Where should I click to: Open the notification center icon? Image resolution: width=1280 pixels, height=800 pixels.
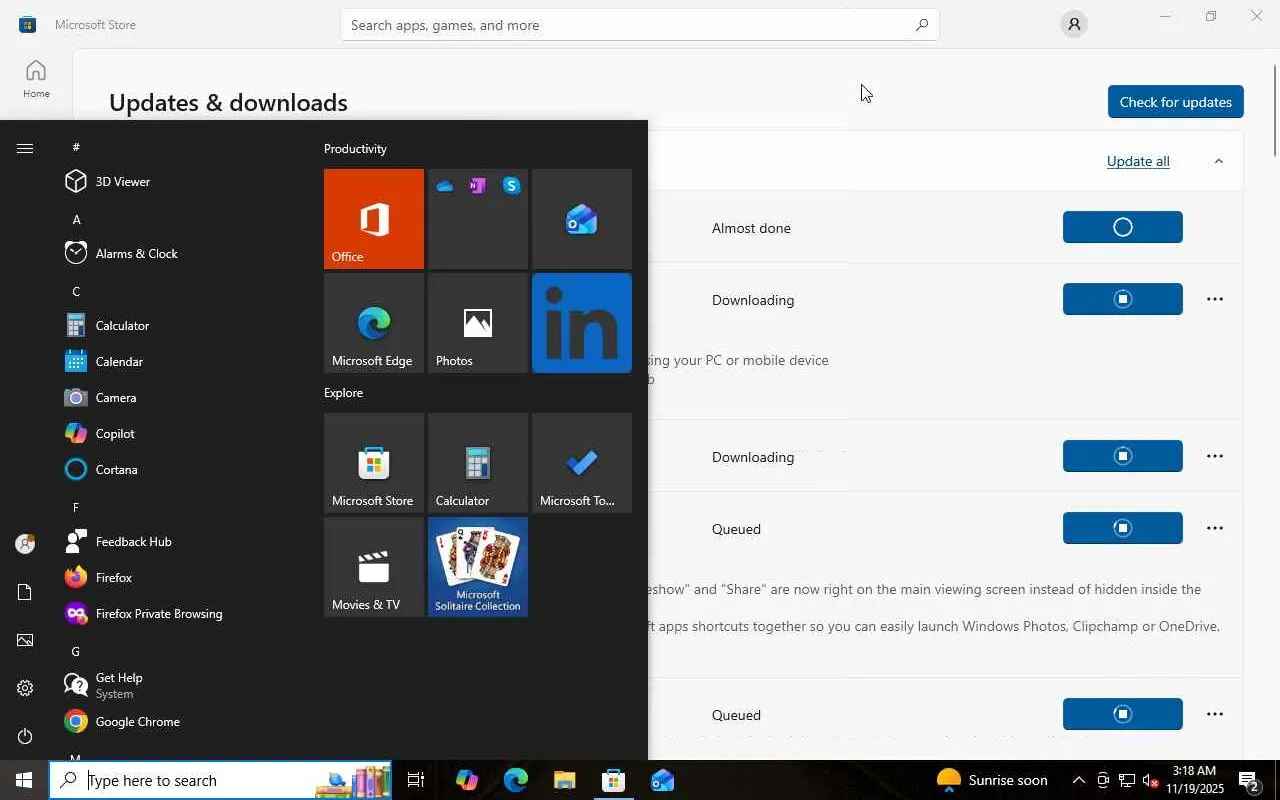click(x=1249, y=780)
